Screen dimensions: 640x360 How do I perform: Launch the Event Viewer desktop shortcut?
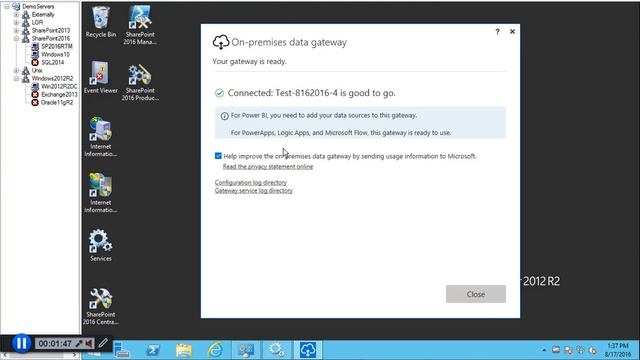click(x=100, y=78)
